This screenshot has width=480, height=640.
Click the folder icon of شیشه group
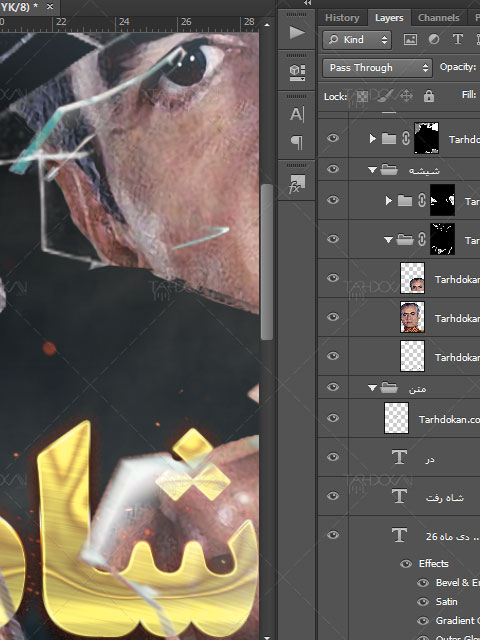tap(389, 169)
